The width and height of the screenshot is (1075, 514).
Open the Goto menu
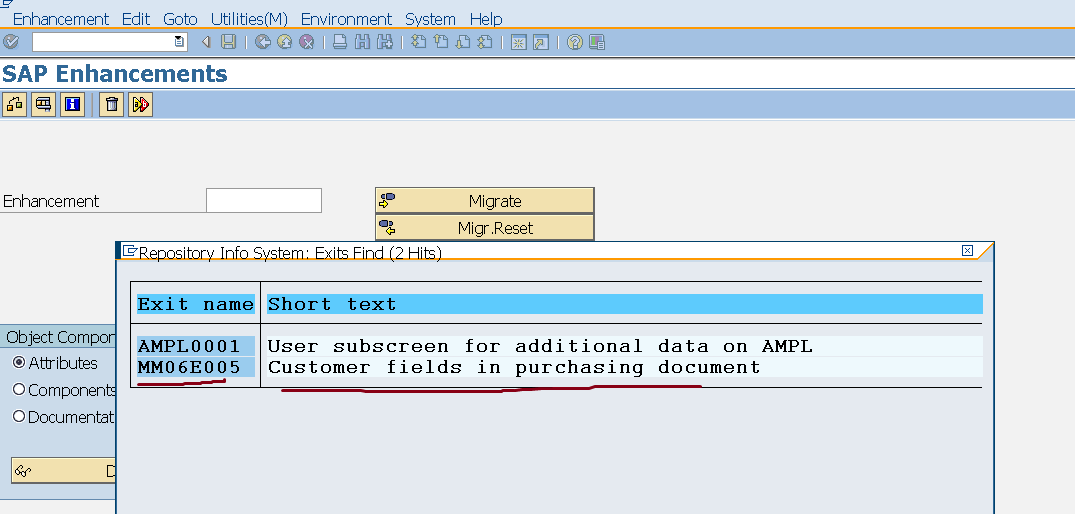tap(180, 19)
